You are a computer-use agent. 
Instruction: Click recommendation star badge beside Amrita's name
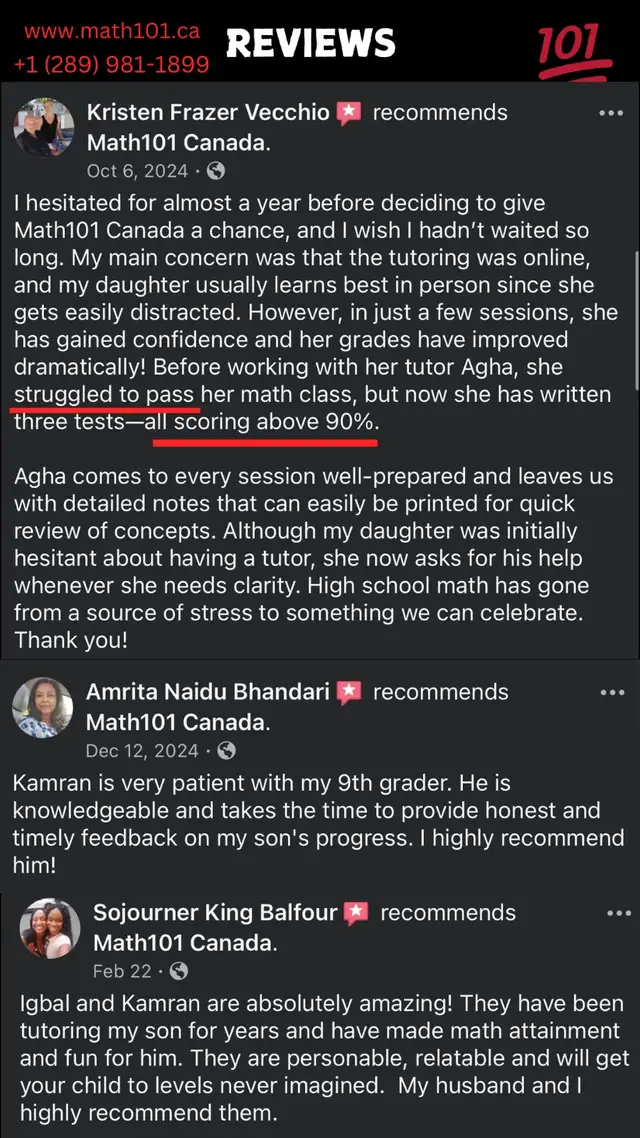click(x=349, y=692)
